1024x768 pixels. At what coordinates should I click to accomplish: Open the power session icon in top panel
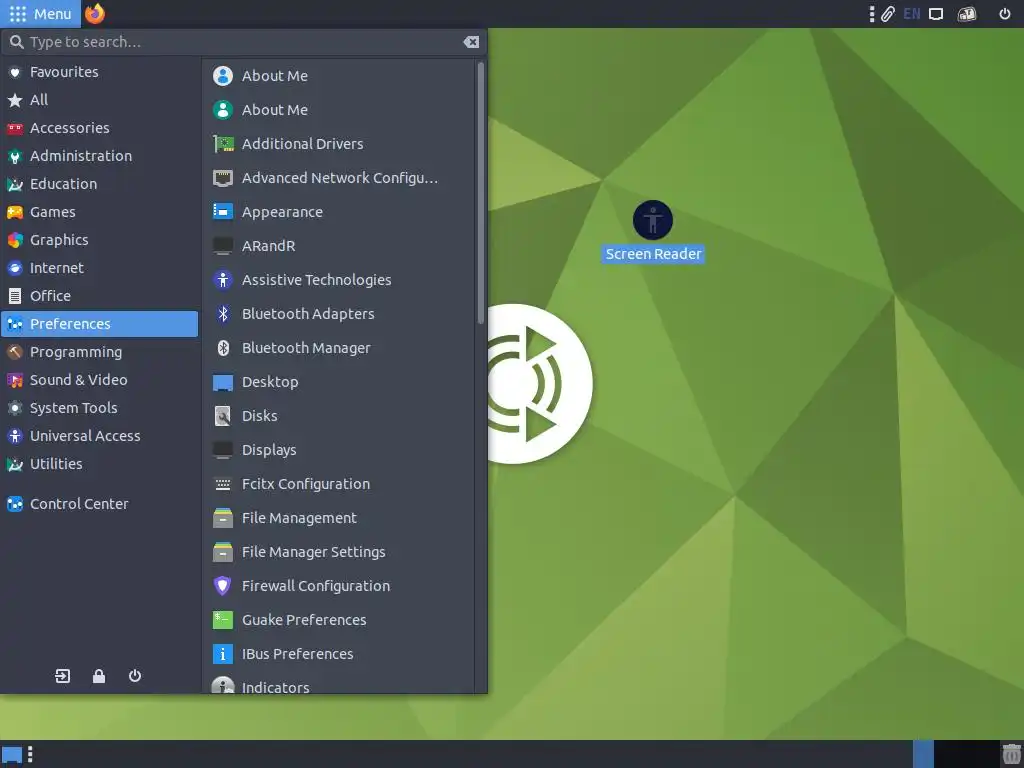(1005, 14)
